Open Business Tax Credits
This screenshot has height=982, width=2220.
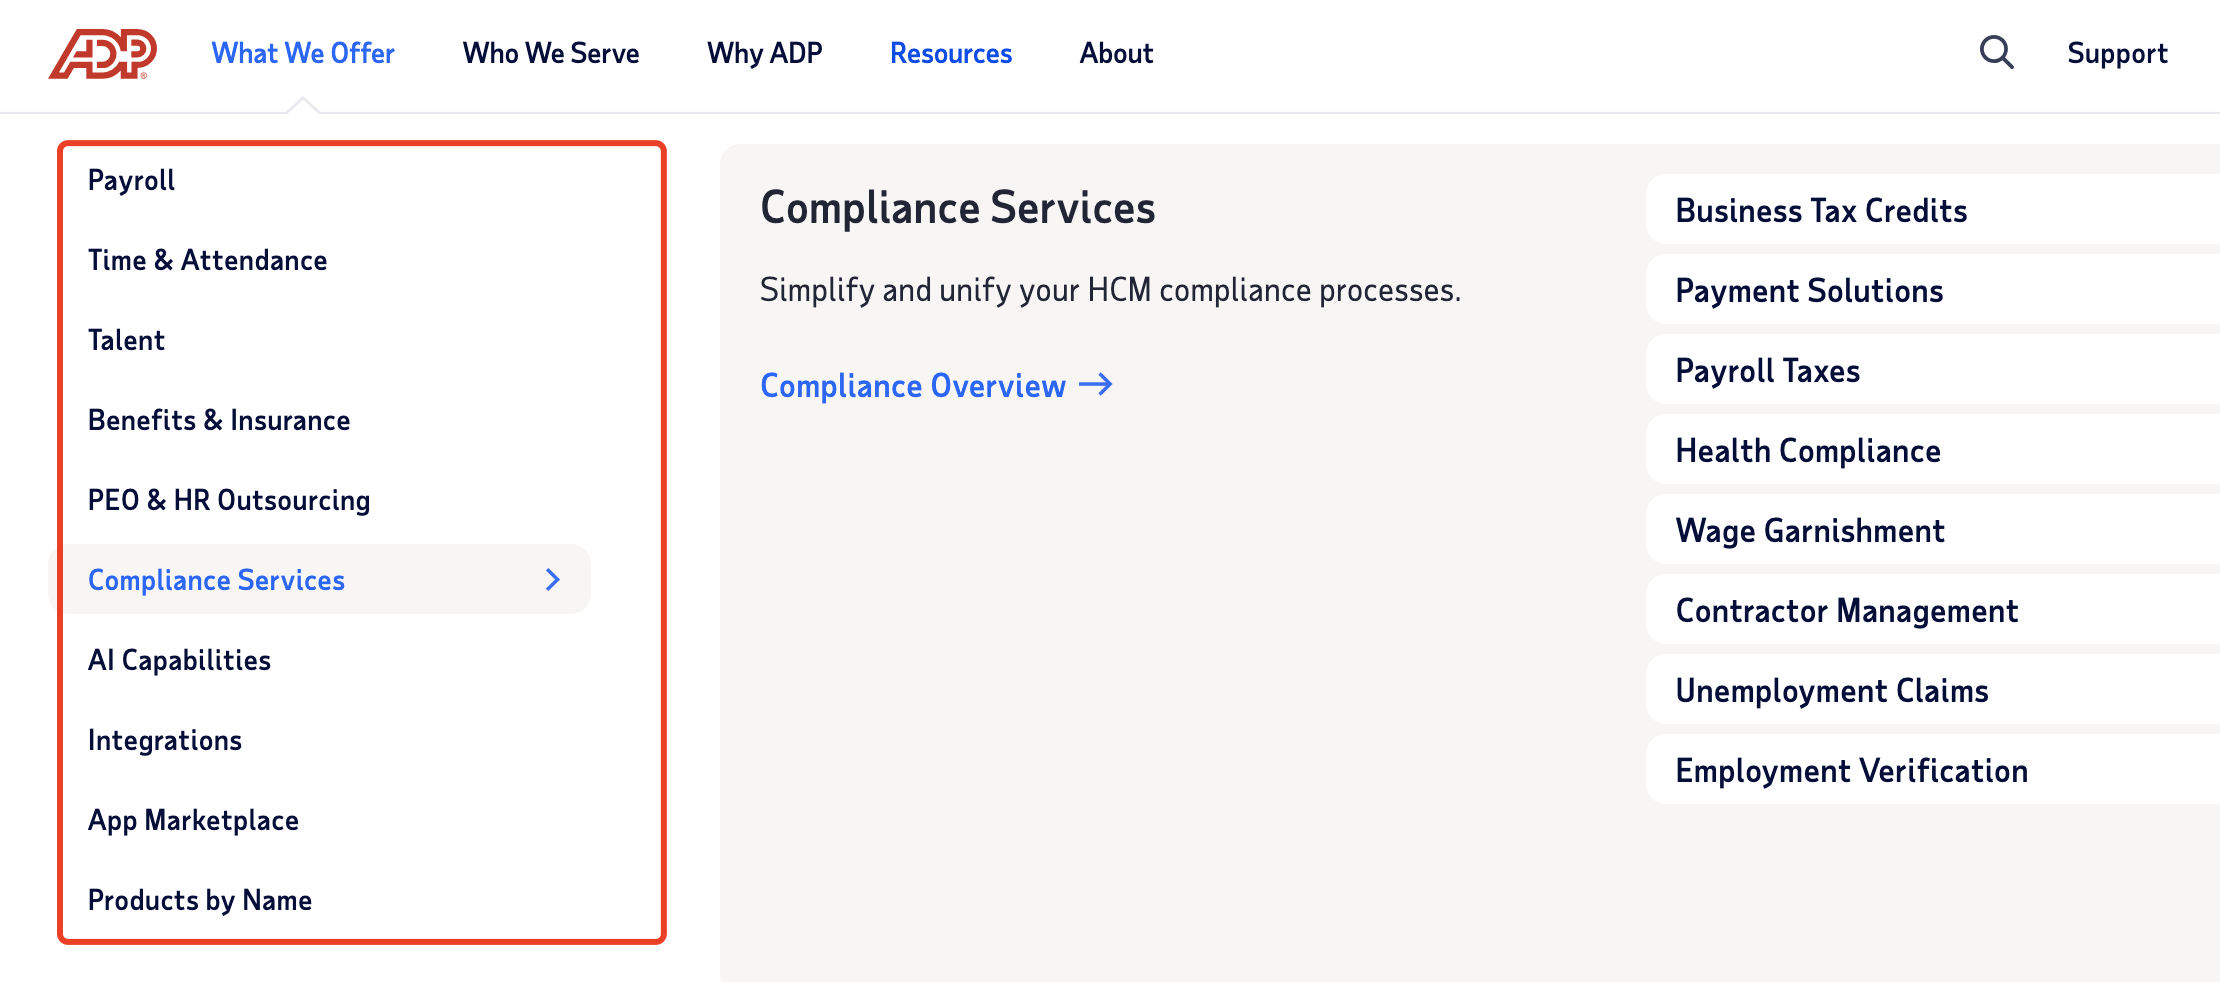[x=1932, y=210]
